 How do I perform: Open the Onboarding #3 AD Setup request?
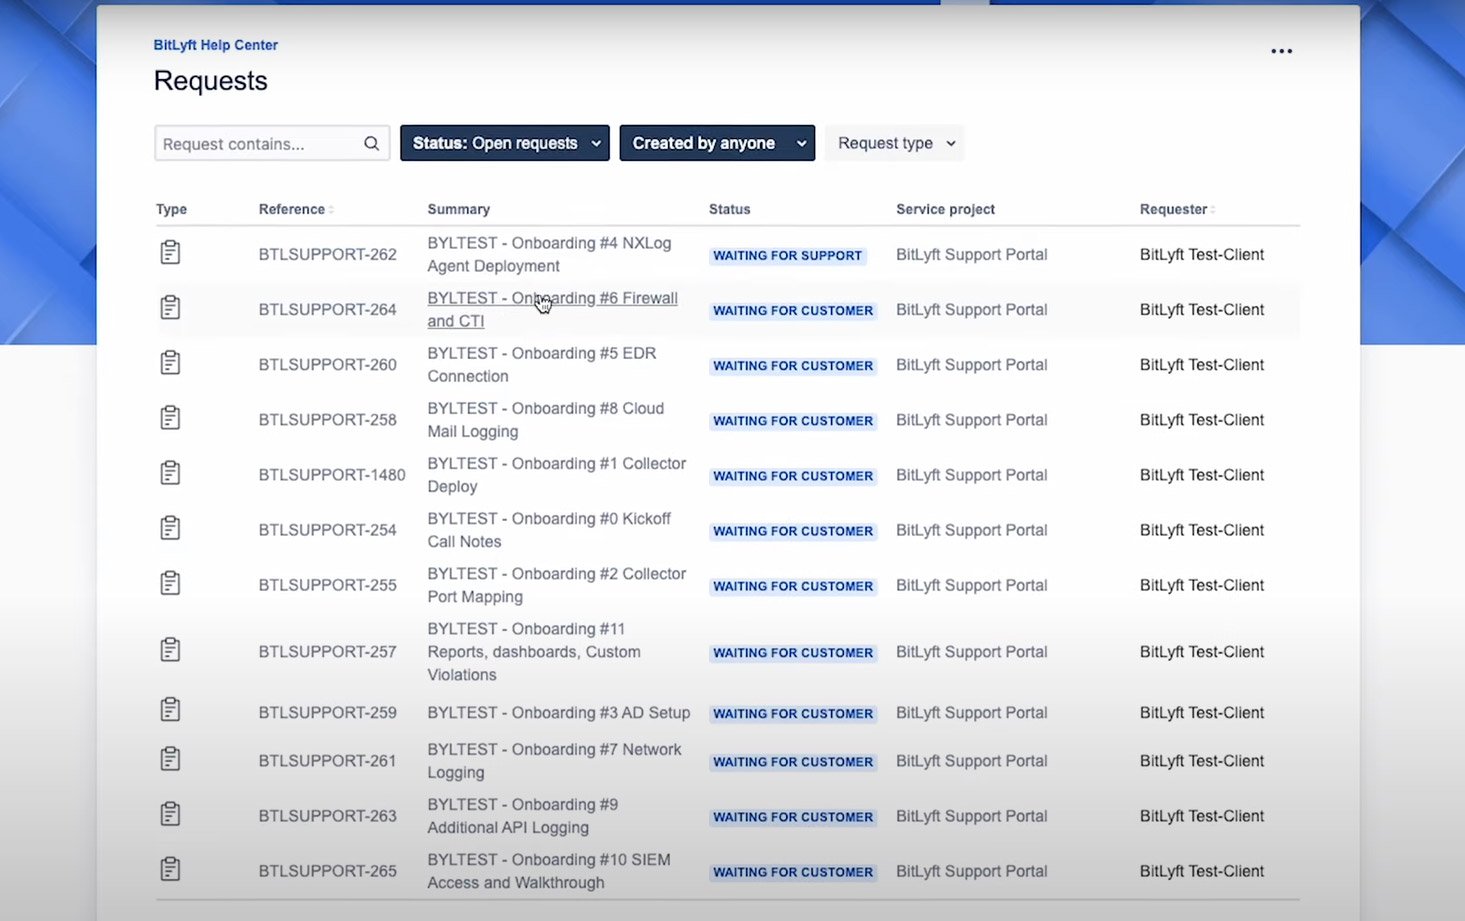558,712
